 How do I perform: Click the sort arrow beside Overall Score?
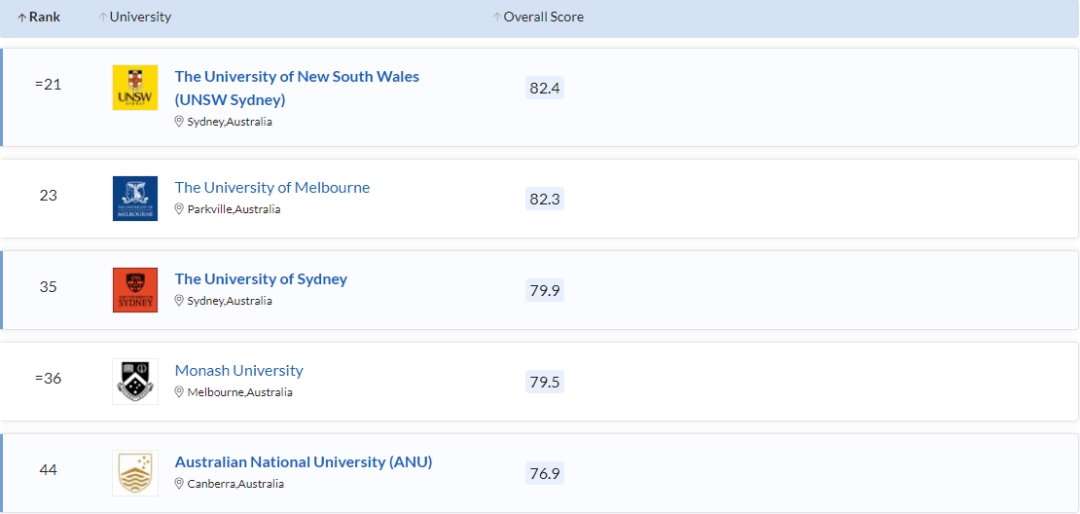tap(497, 18)
